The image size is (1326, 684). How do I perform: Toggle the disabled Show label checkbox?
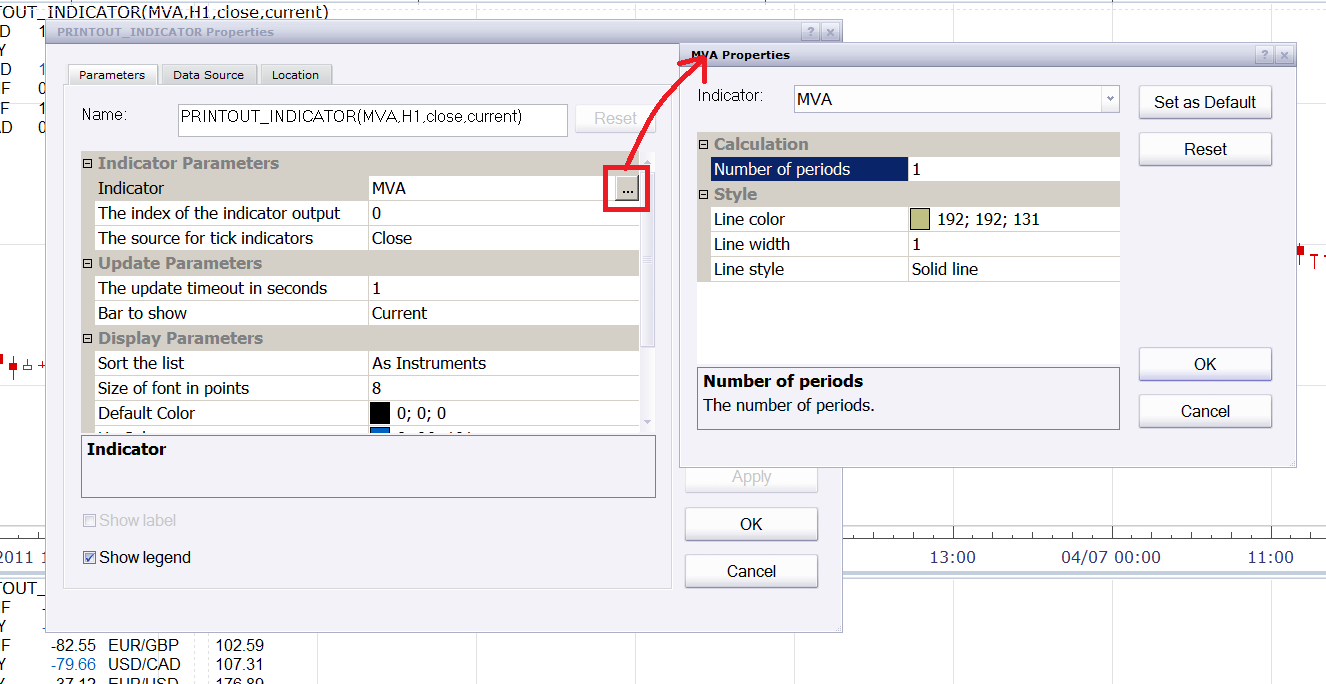[x=90, y=521]
